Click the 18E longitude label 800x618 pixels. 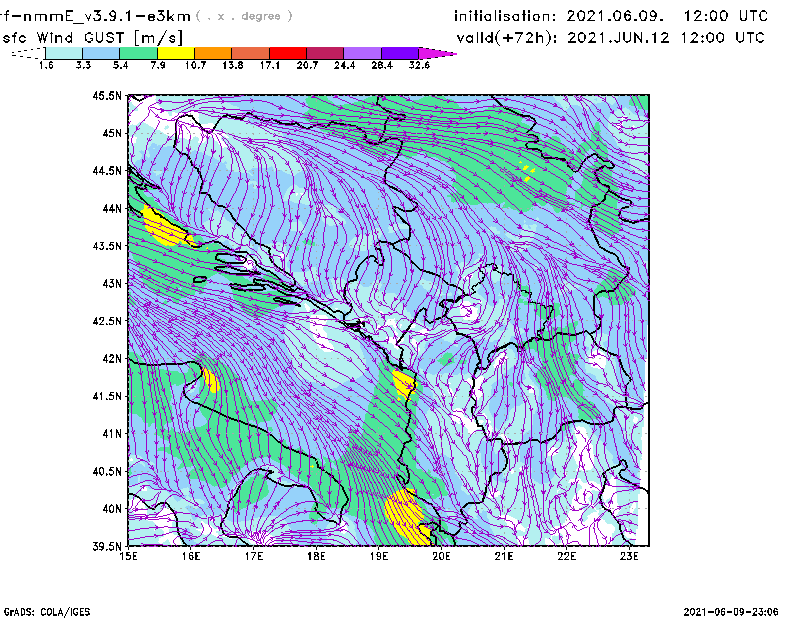pyautogui.click(x=316, y=556)
